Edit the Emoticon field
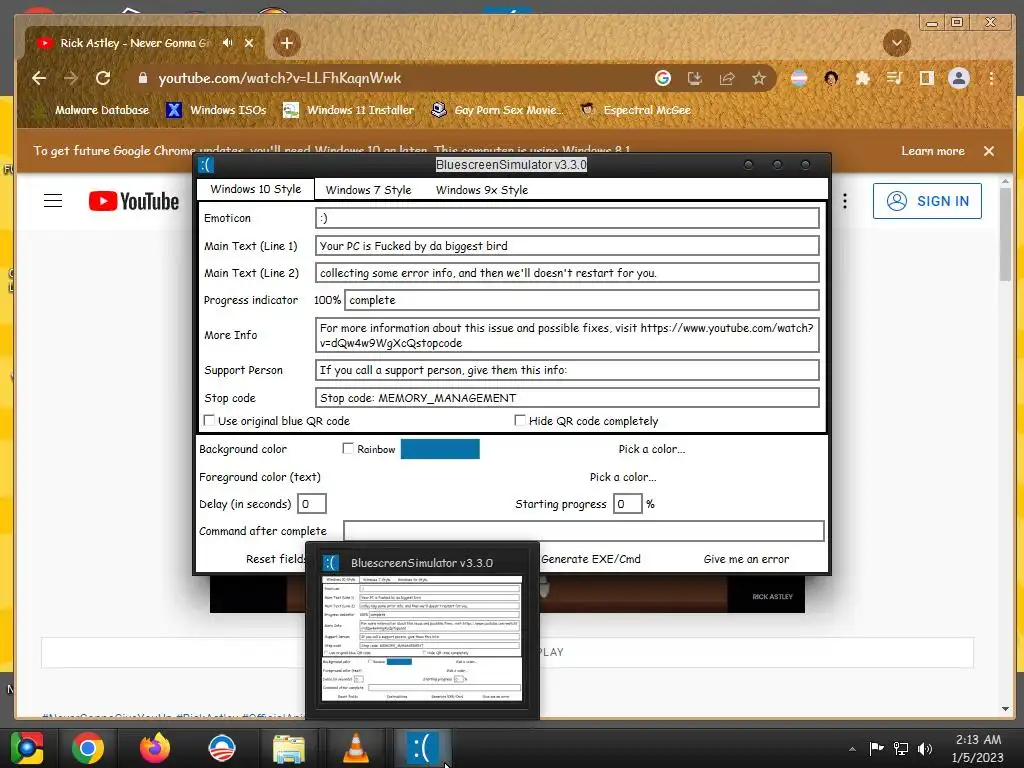The image size is (1024, 768). point(567,218)
